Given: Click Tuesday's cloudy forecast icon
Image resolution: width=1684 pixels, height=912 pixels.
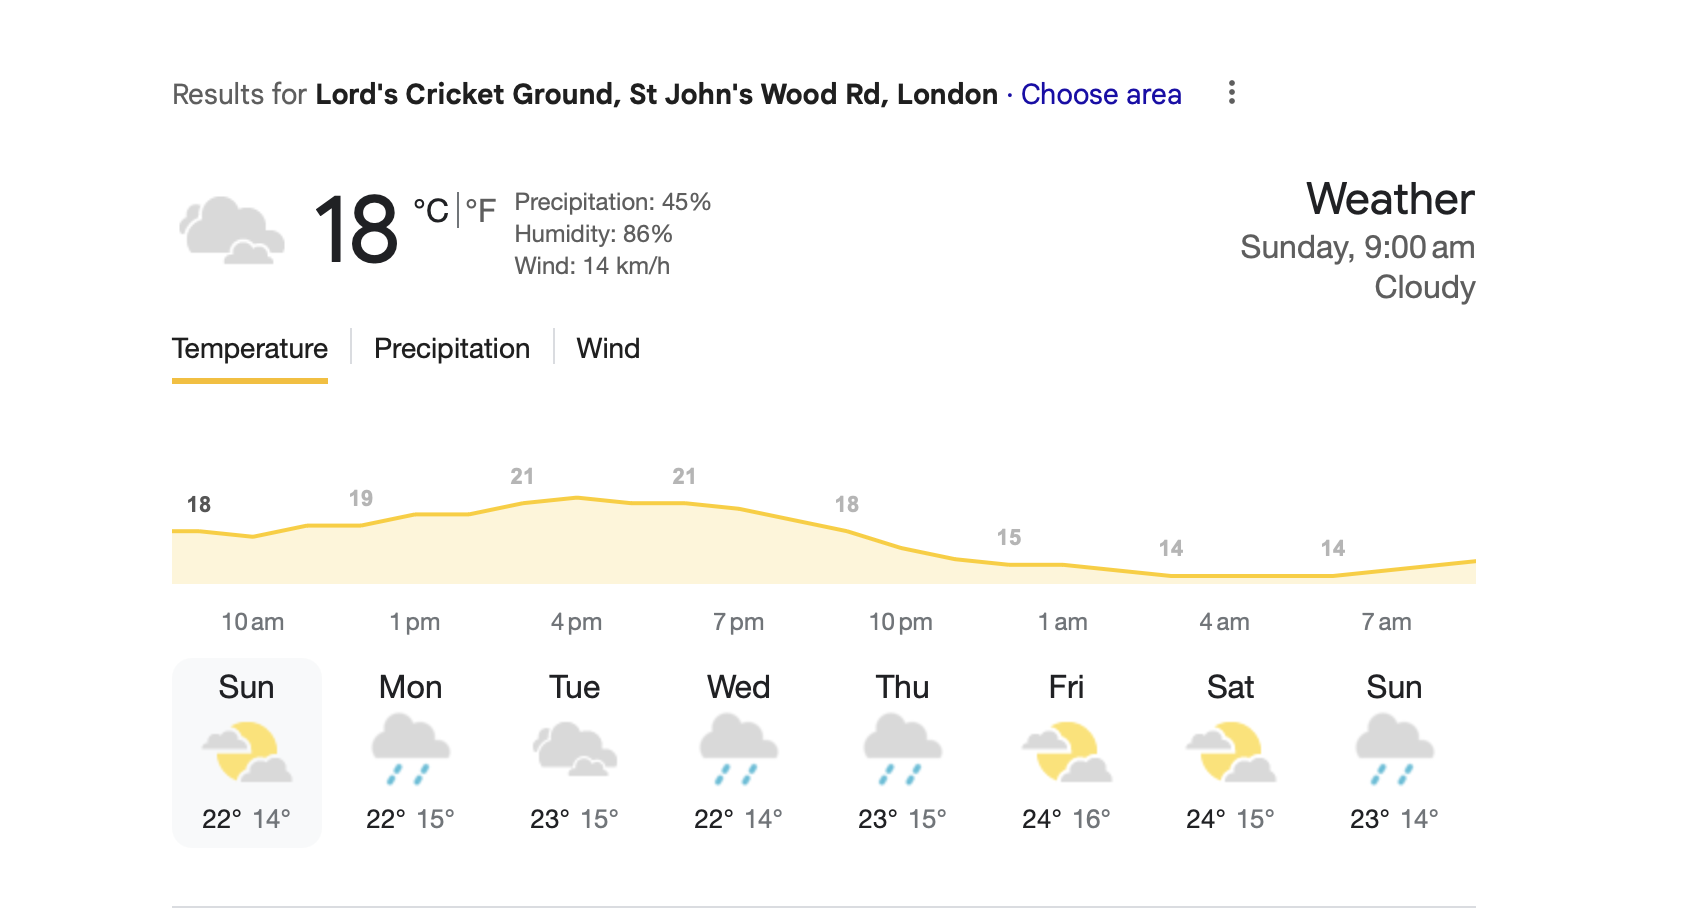Looking at the screenshot, I should [x=574, y=749].
